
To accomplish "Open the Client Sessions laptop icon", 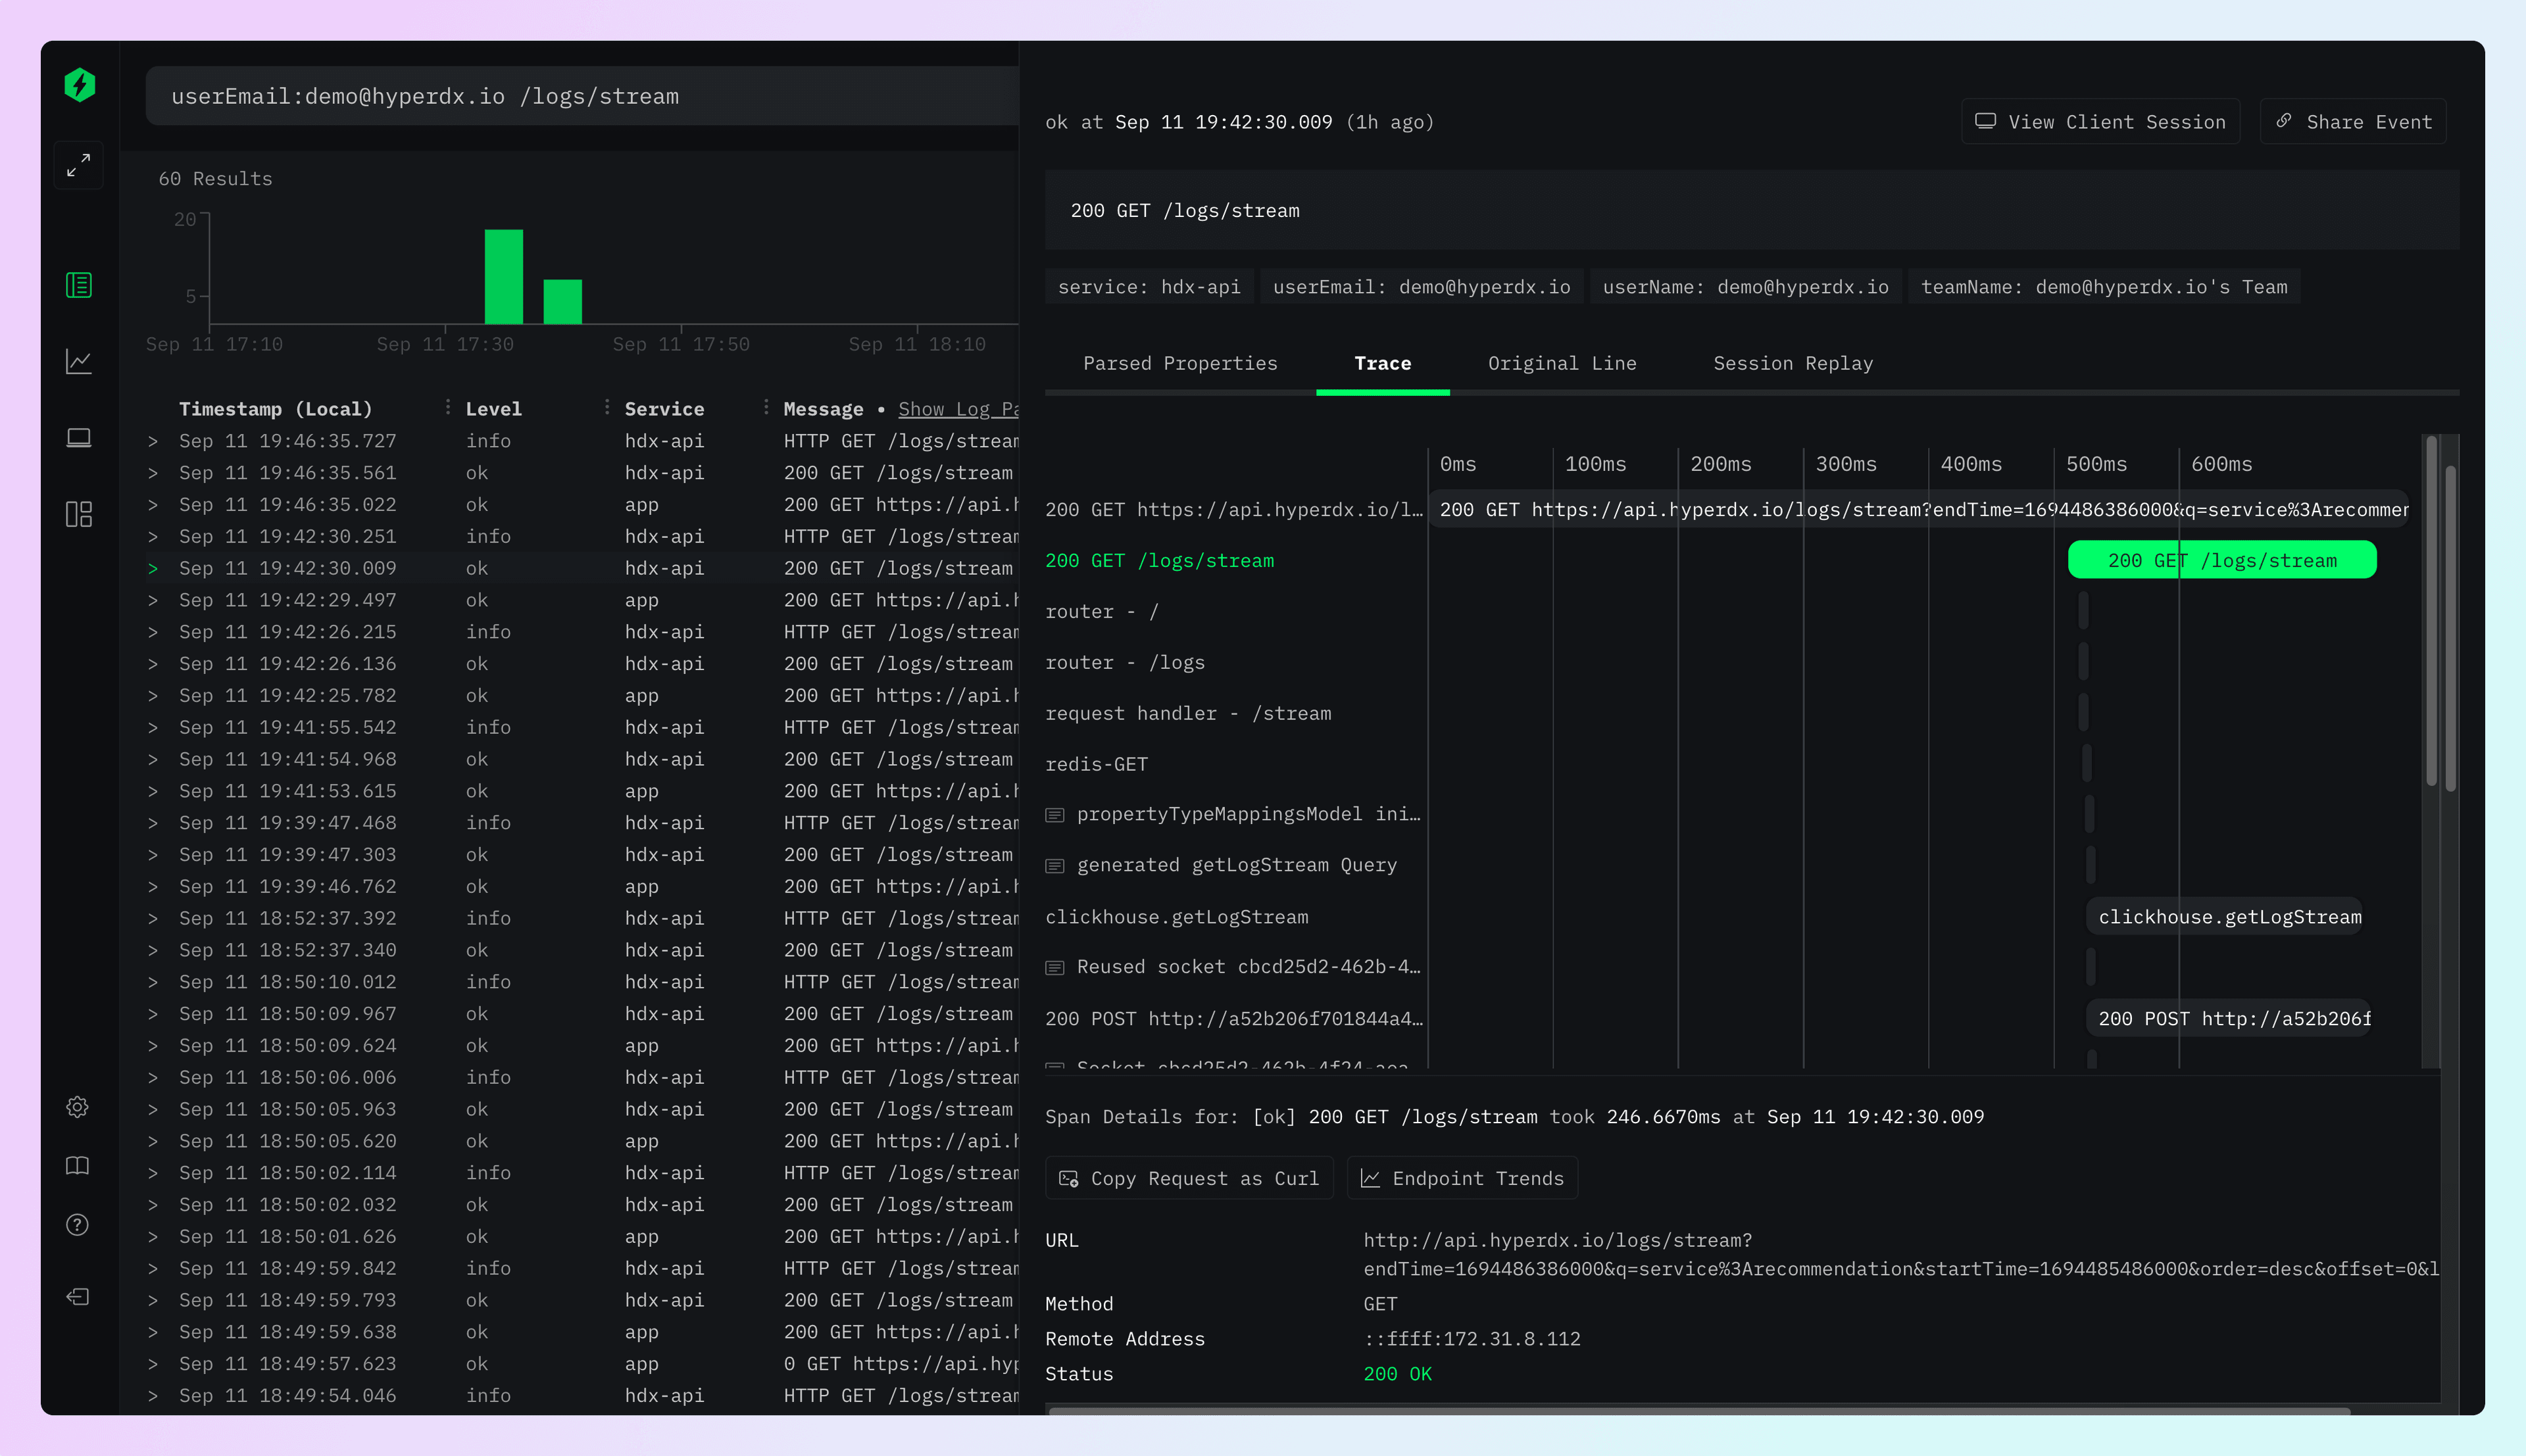I will 78,437.
